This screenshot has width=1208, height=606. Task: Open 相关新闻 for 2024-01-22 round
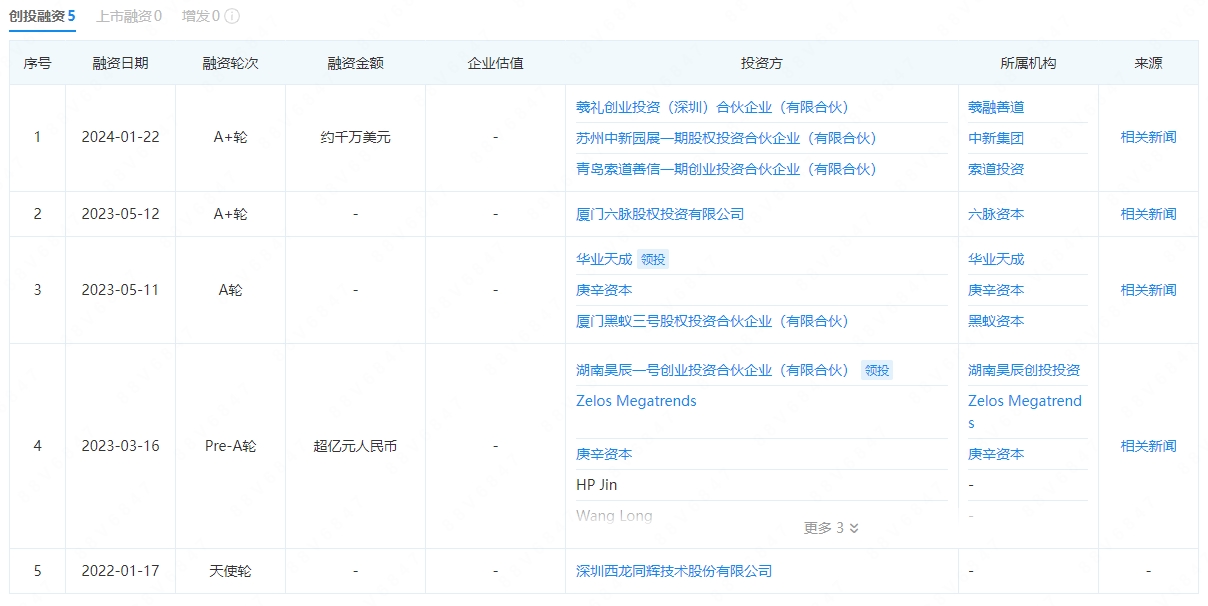pos(1148,138)
